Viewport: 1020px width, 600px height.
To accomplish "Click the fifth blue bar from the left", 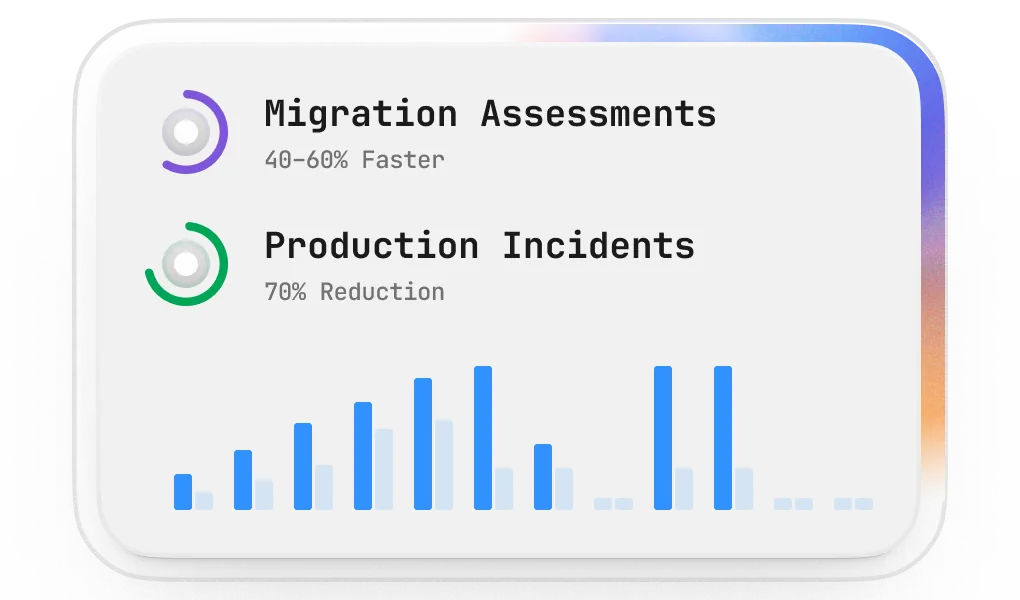I will 423,444.
